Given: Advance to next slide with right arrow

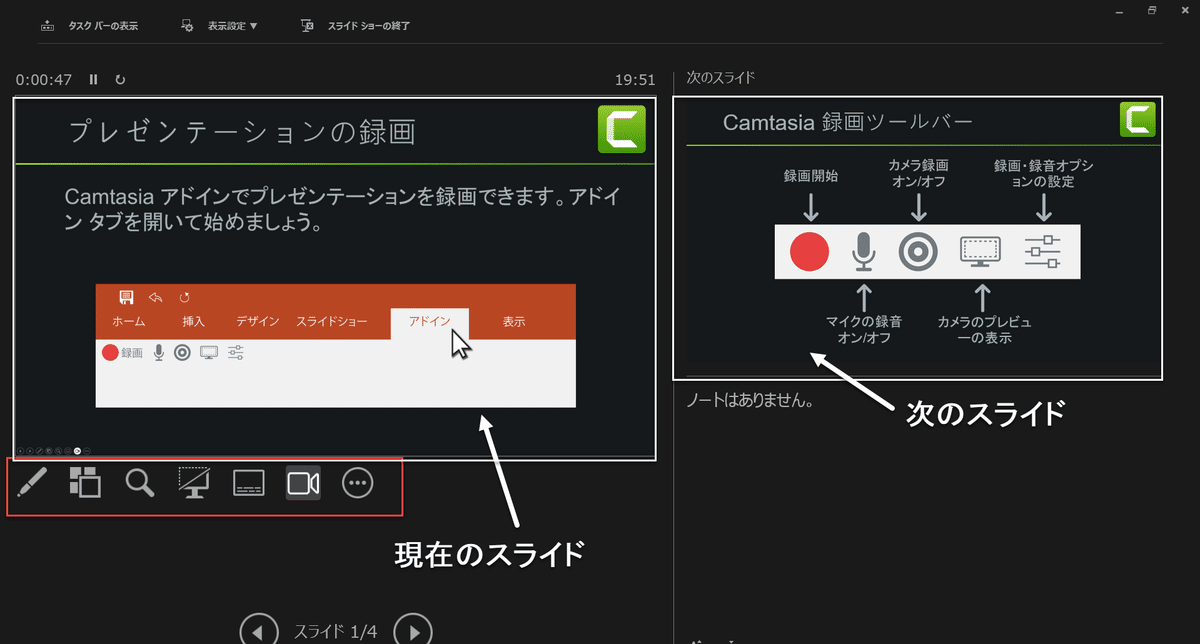Looking at the screenshot, I should pyautogui.click(x=413, y=631).
